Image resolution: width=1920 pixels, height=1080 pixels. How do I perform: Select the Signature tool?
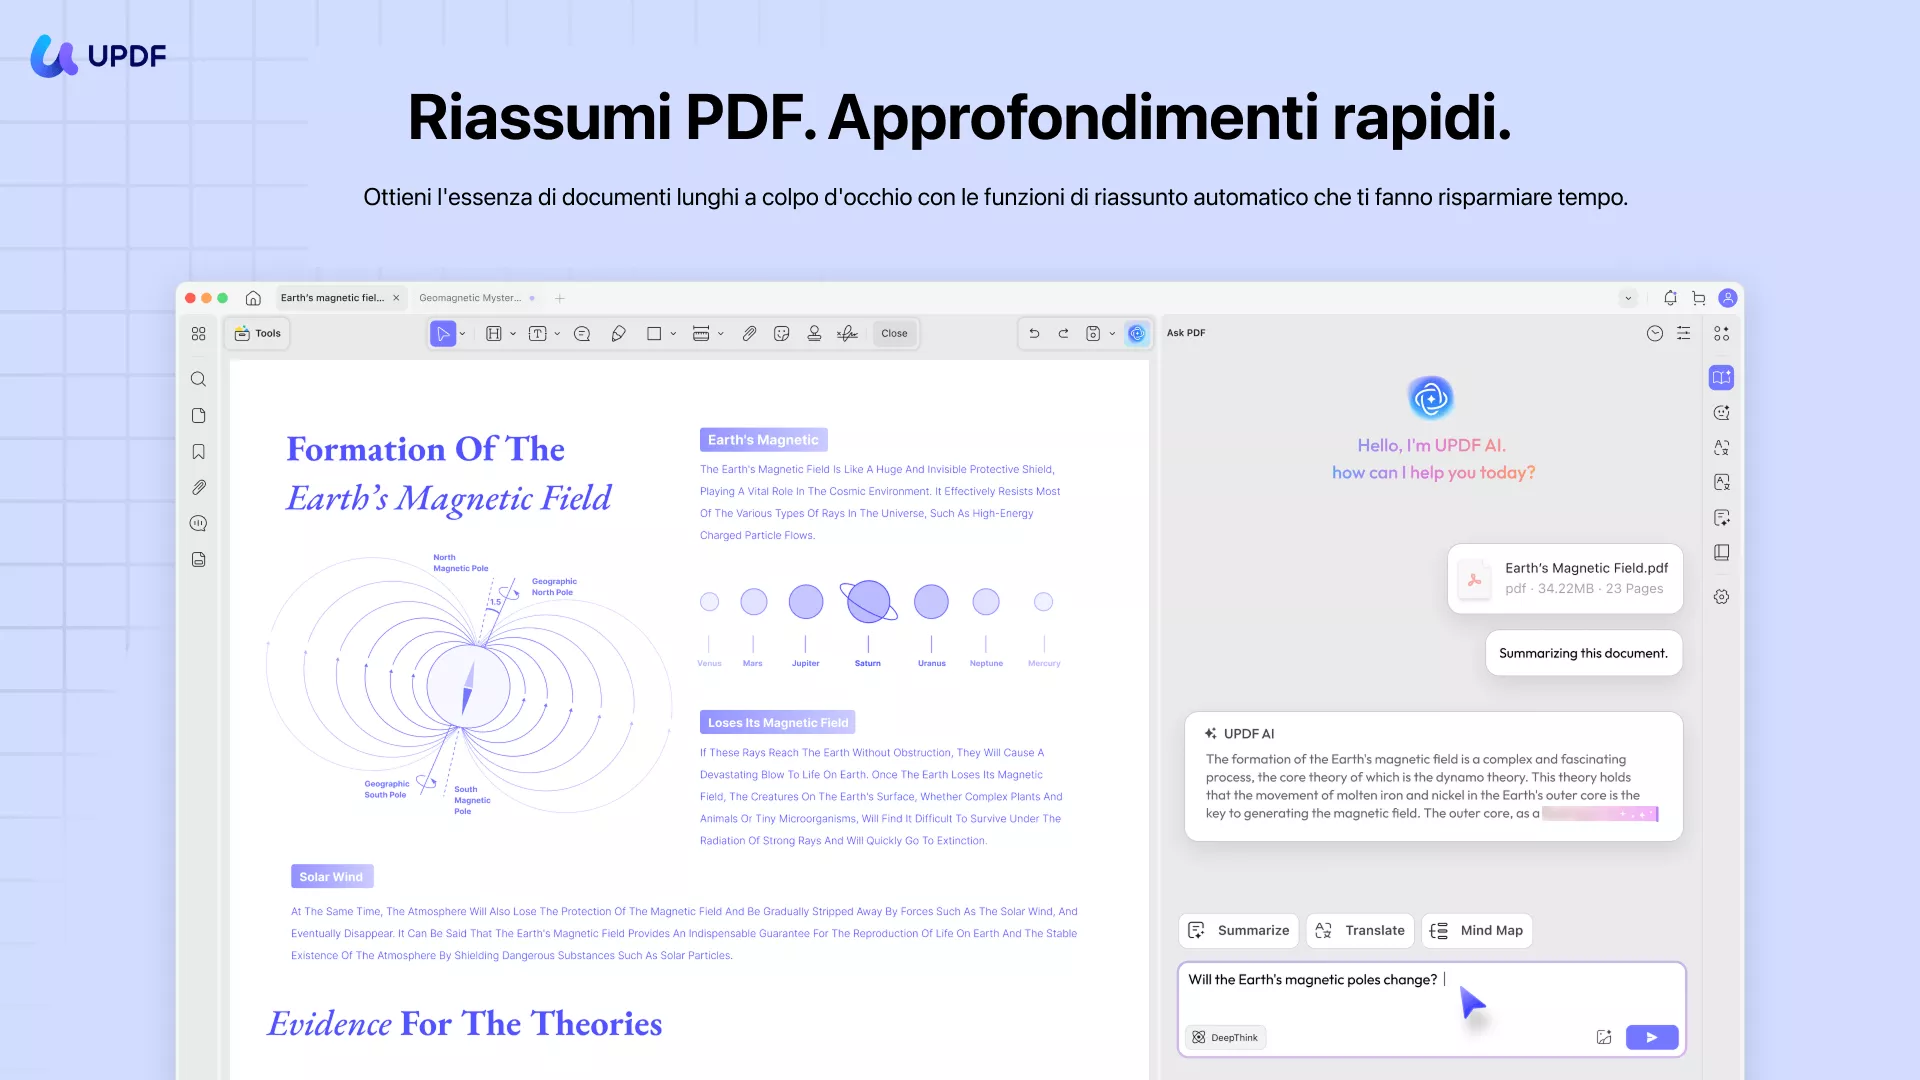pos(847,333)
